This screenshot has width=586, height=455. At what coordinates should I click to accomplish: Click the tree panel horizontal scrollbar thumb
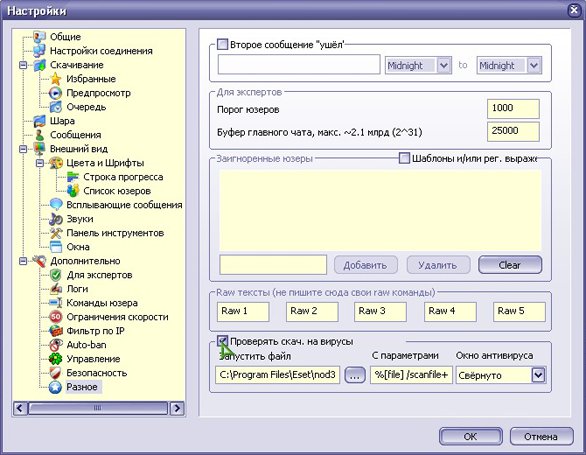point(98,408)
